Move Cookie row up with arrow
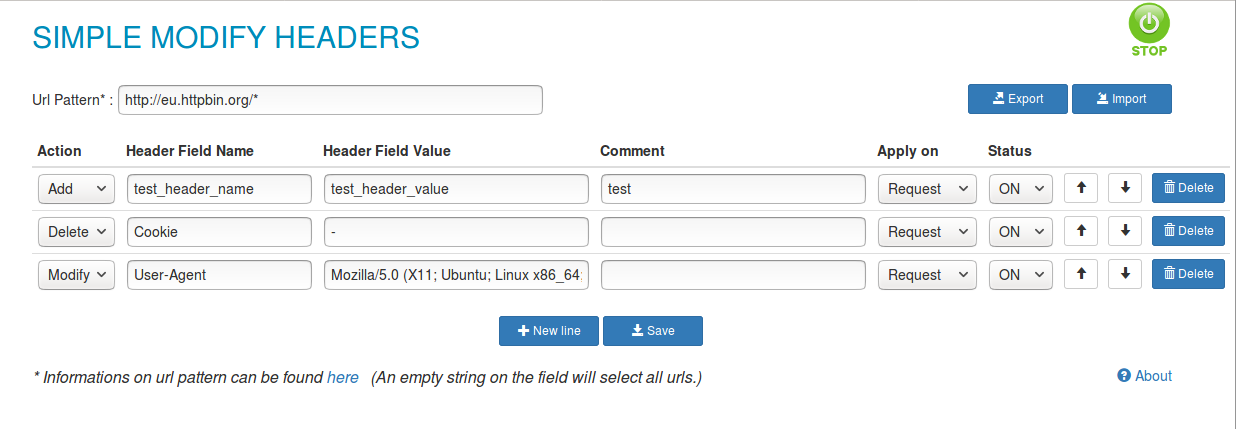 [1081, 231]
